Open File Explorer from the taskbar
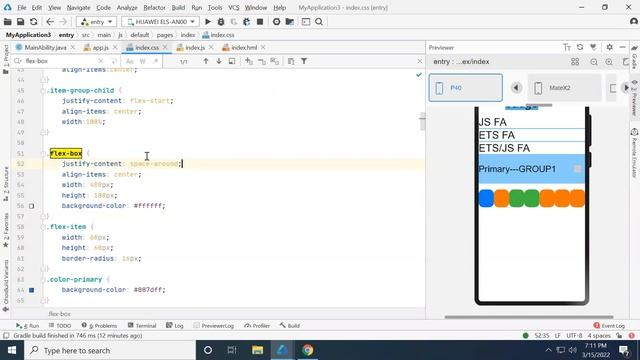Screen dimensions: 640x360 [x=257, y=350]
